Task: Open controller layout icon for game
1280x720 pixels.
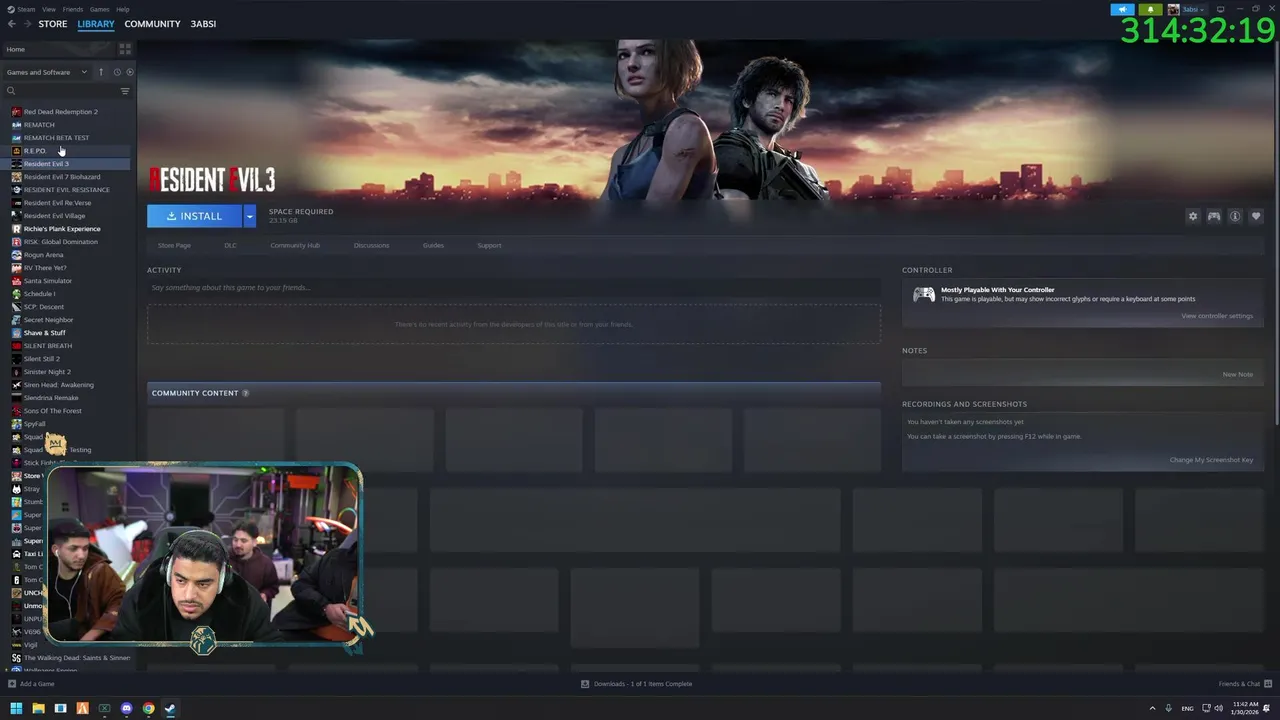Action: (x=1214, y=216)
